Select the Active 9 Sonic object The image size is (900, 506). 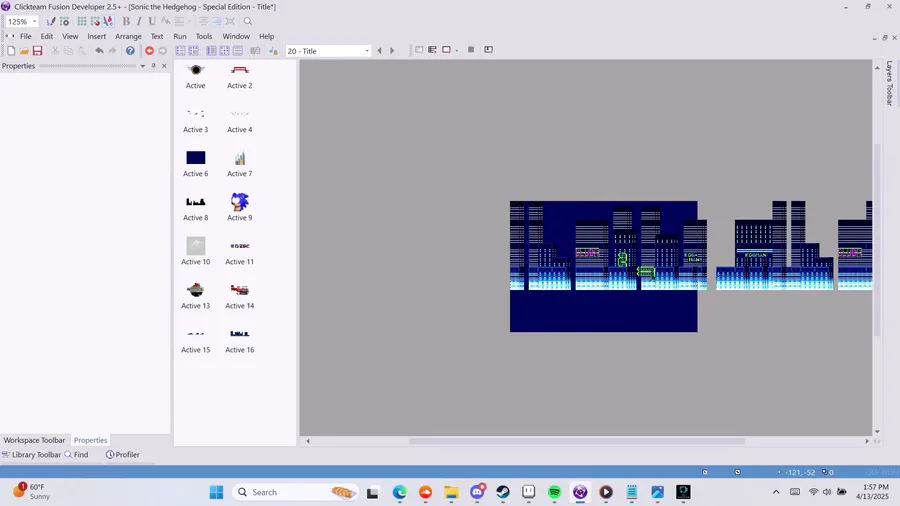coord(239,207)
